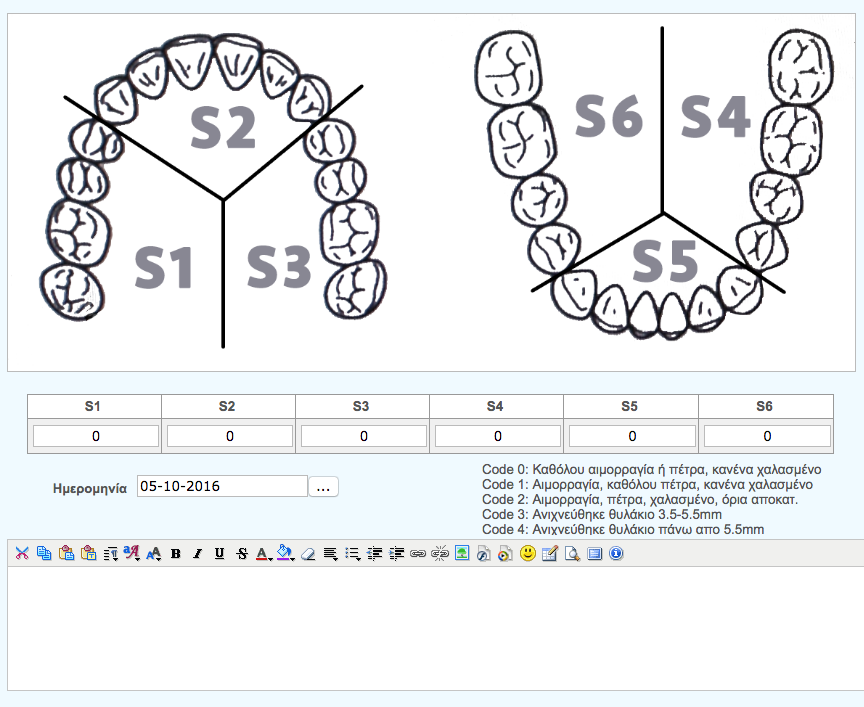Viewport: 864px width, 707px height.
Task: Click the Copy icon in editor toolbar
Action: [44, 553]
